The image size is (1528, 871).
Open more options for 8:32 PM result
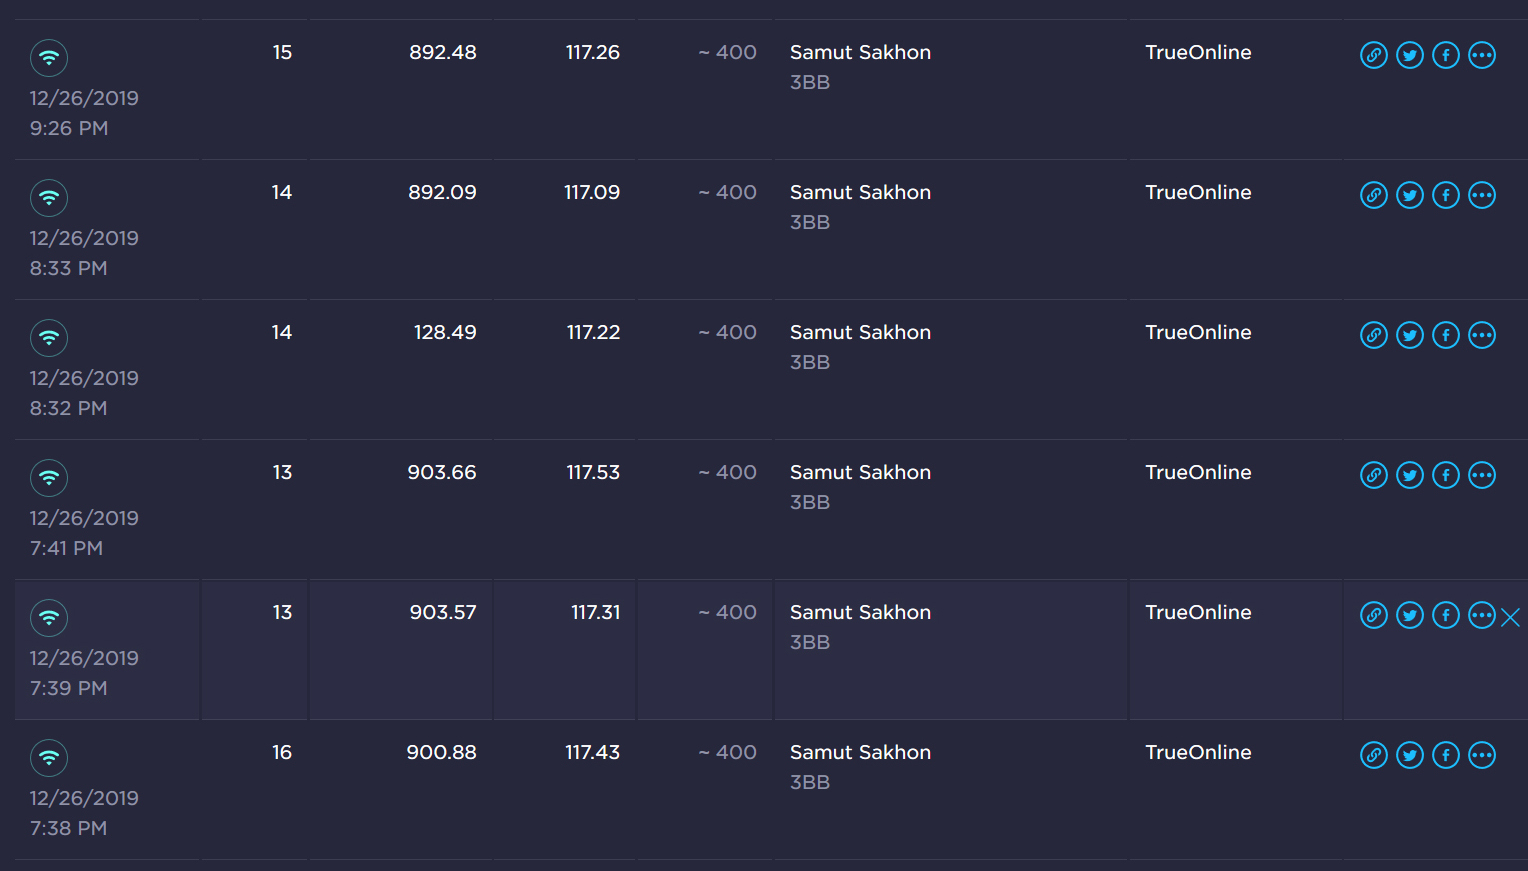click(x=1482, y=335)
